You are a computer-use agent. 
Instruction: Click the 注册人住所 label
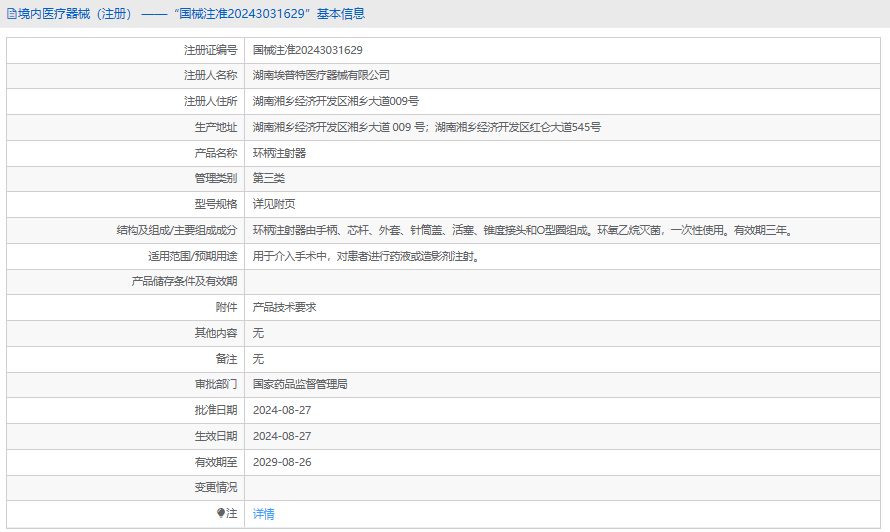(x=211, y=101)
